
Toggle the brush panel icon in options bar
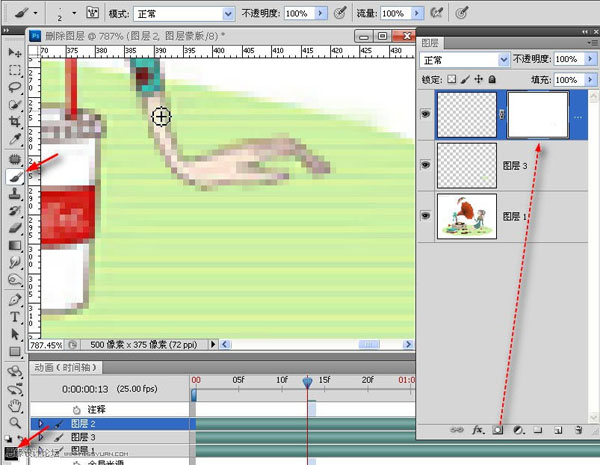(x=91, y=15)
